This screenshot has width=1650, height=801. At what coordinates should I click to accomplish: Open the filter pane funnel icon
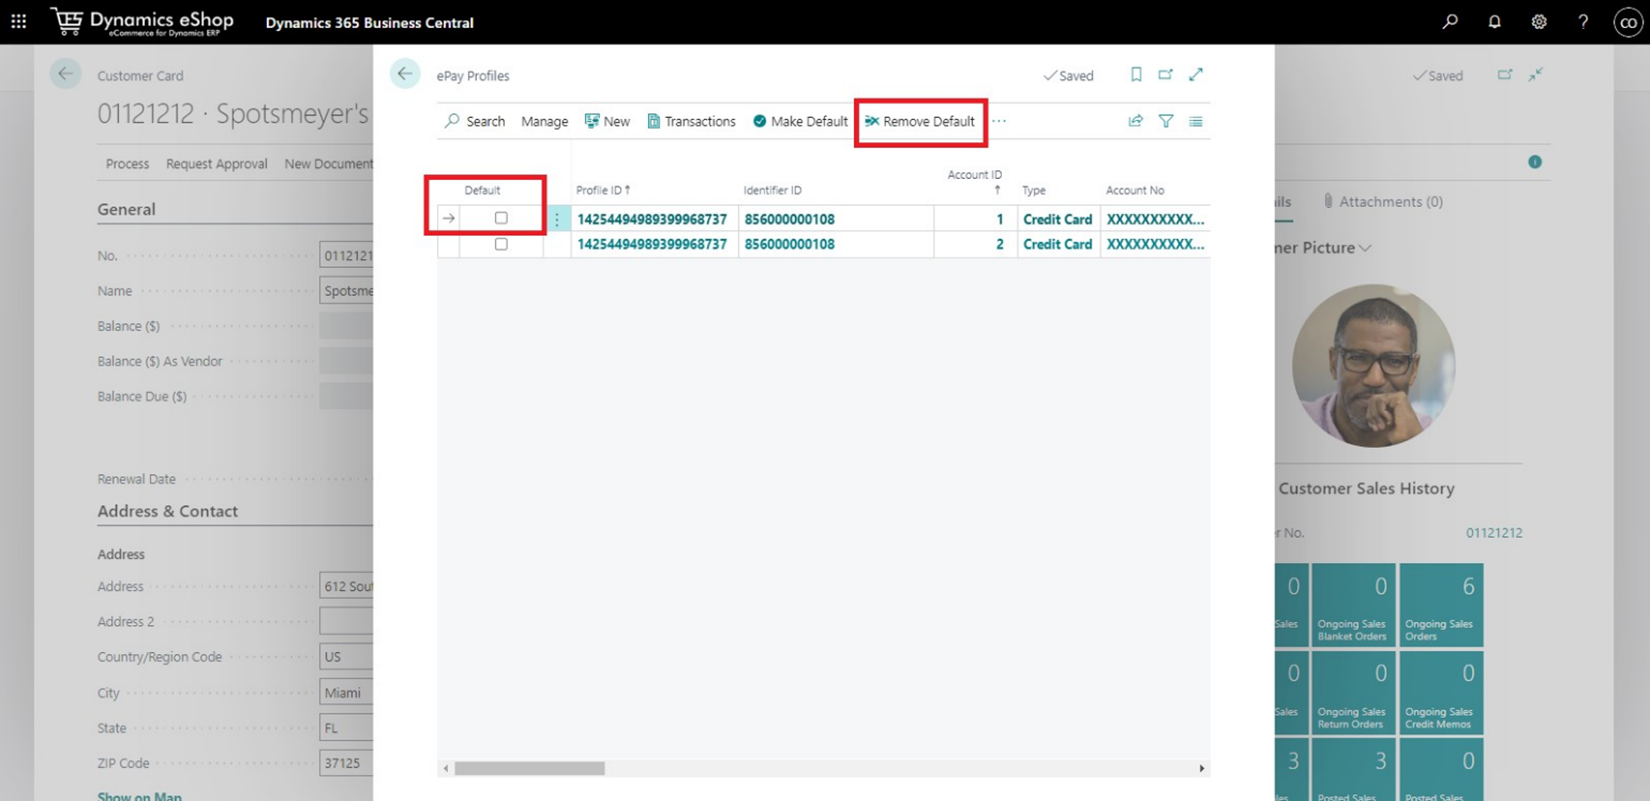tap(1166, 121)
